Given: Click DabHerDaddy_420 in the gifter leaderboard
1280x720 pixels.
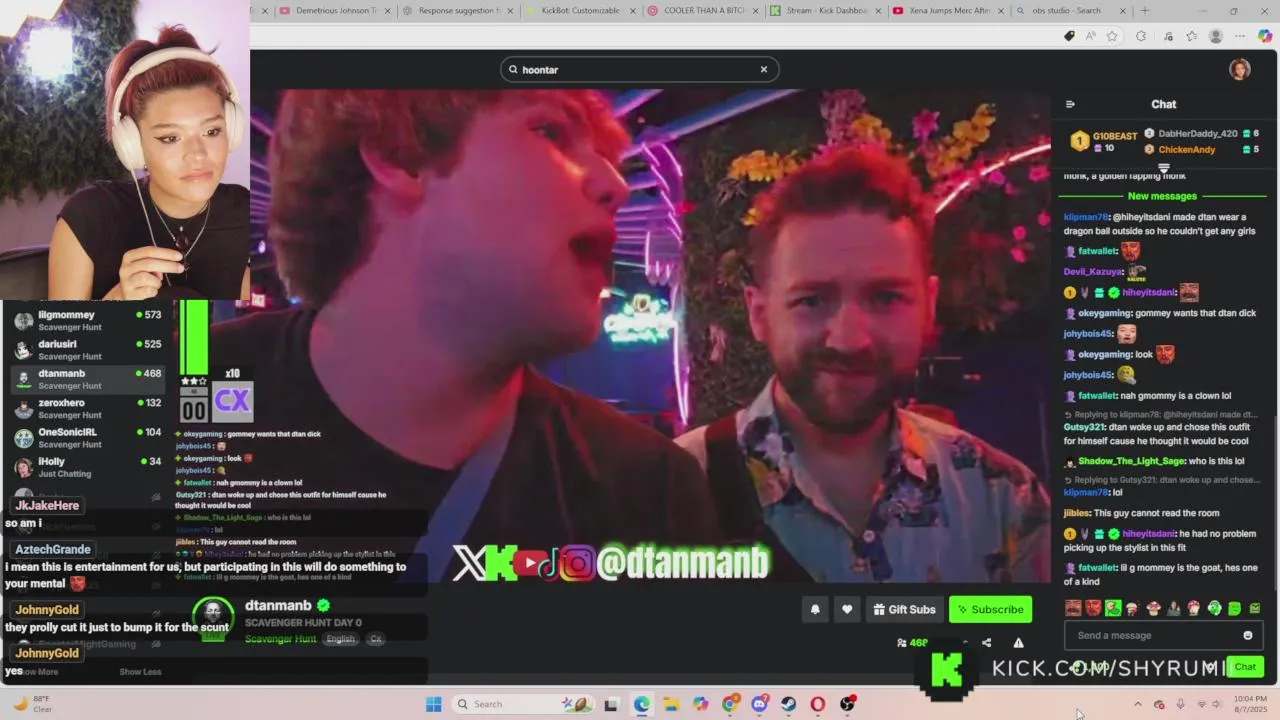Looking at the screenshot, I should 1198,133.
